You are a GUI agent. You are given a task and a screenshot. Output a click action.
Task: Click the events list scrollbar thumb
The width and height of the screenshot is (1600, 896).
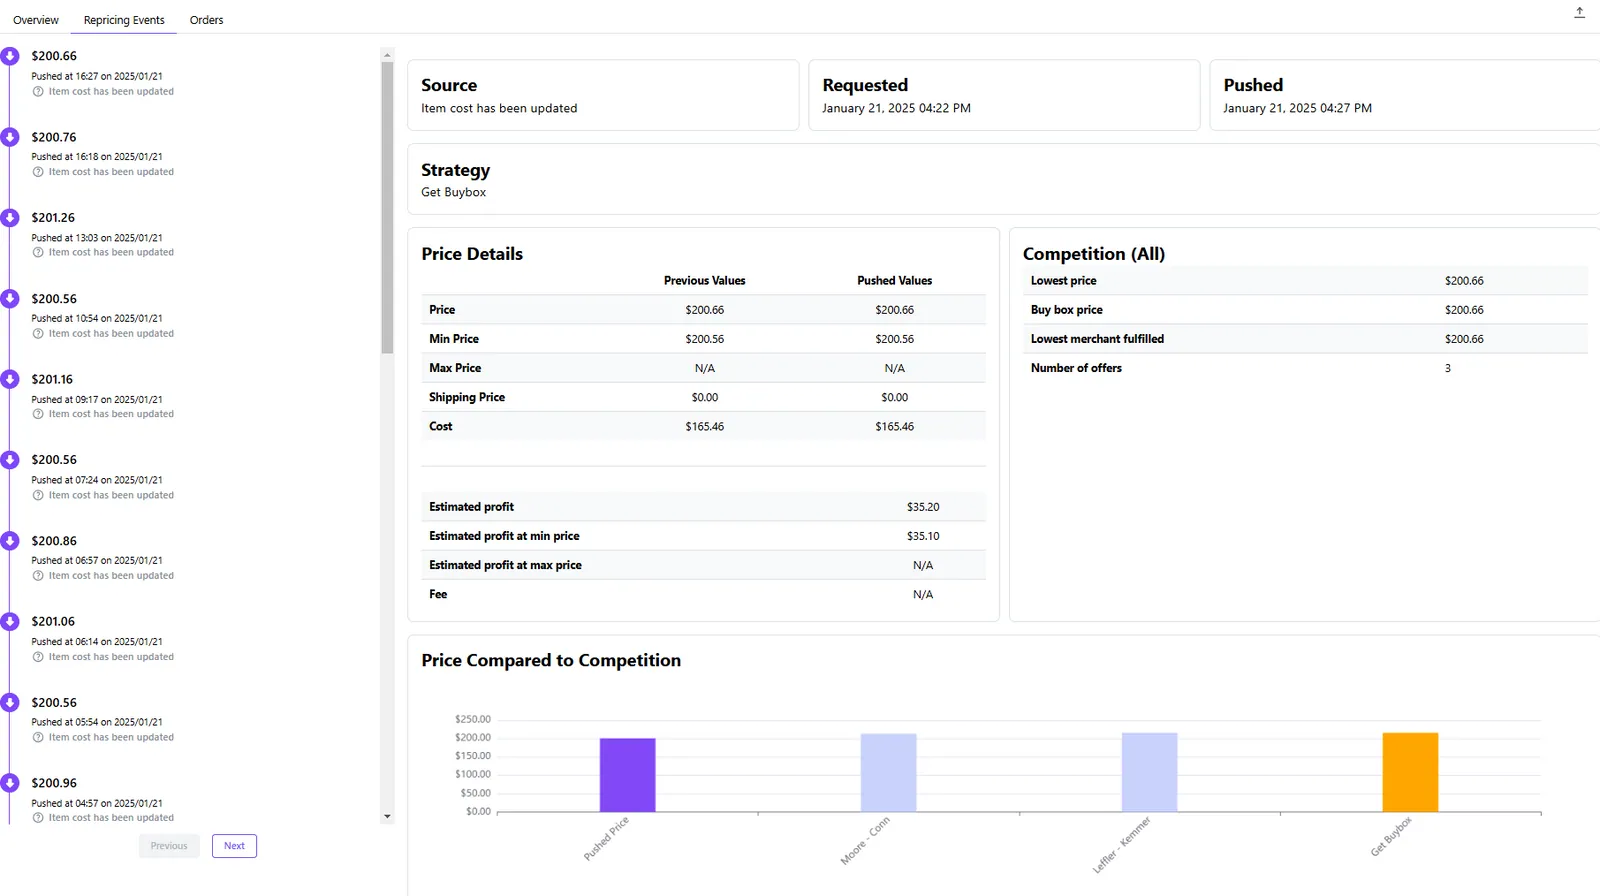pyautogui.click(x=388, y=208)
